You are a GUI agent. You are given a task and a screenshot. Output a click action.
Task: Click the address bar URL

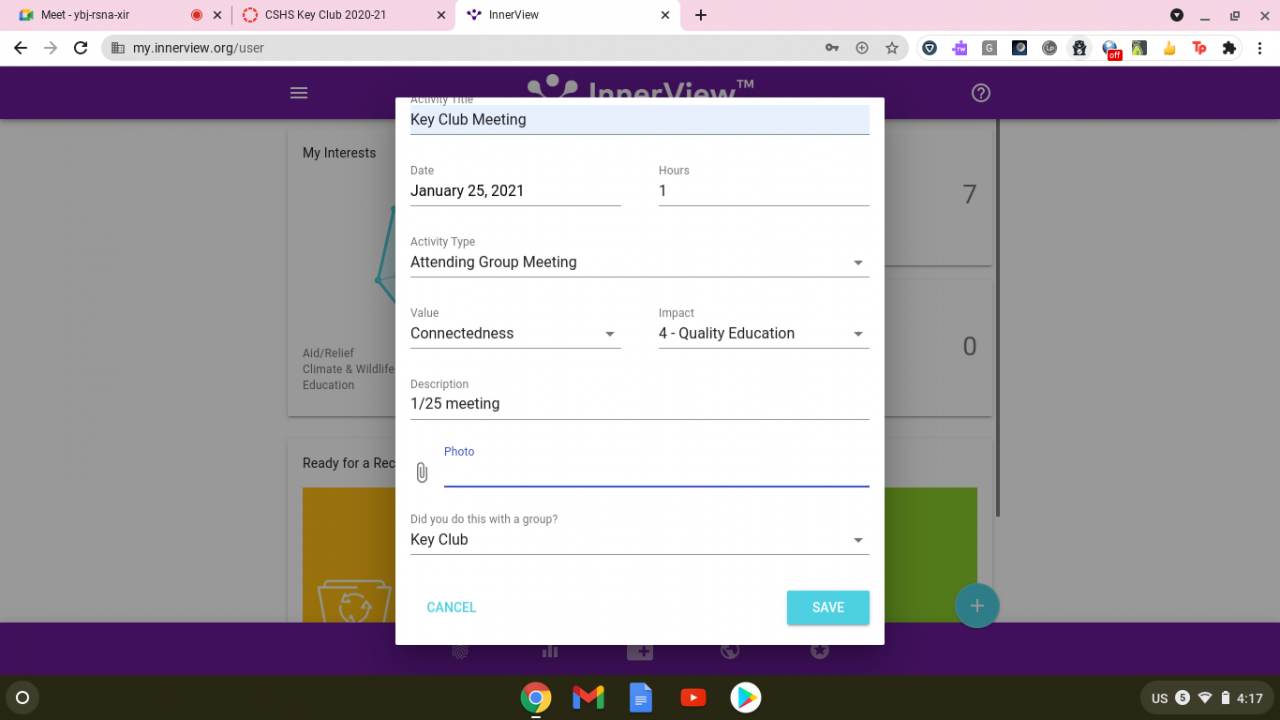click(x=199, y=48)
